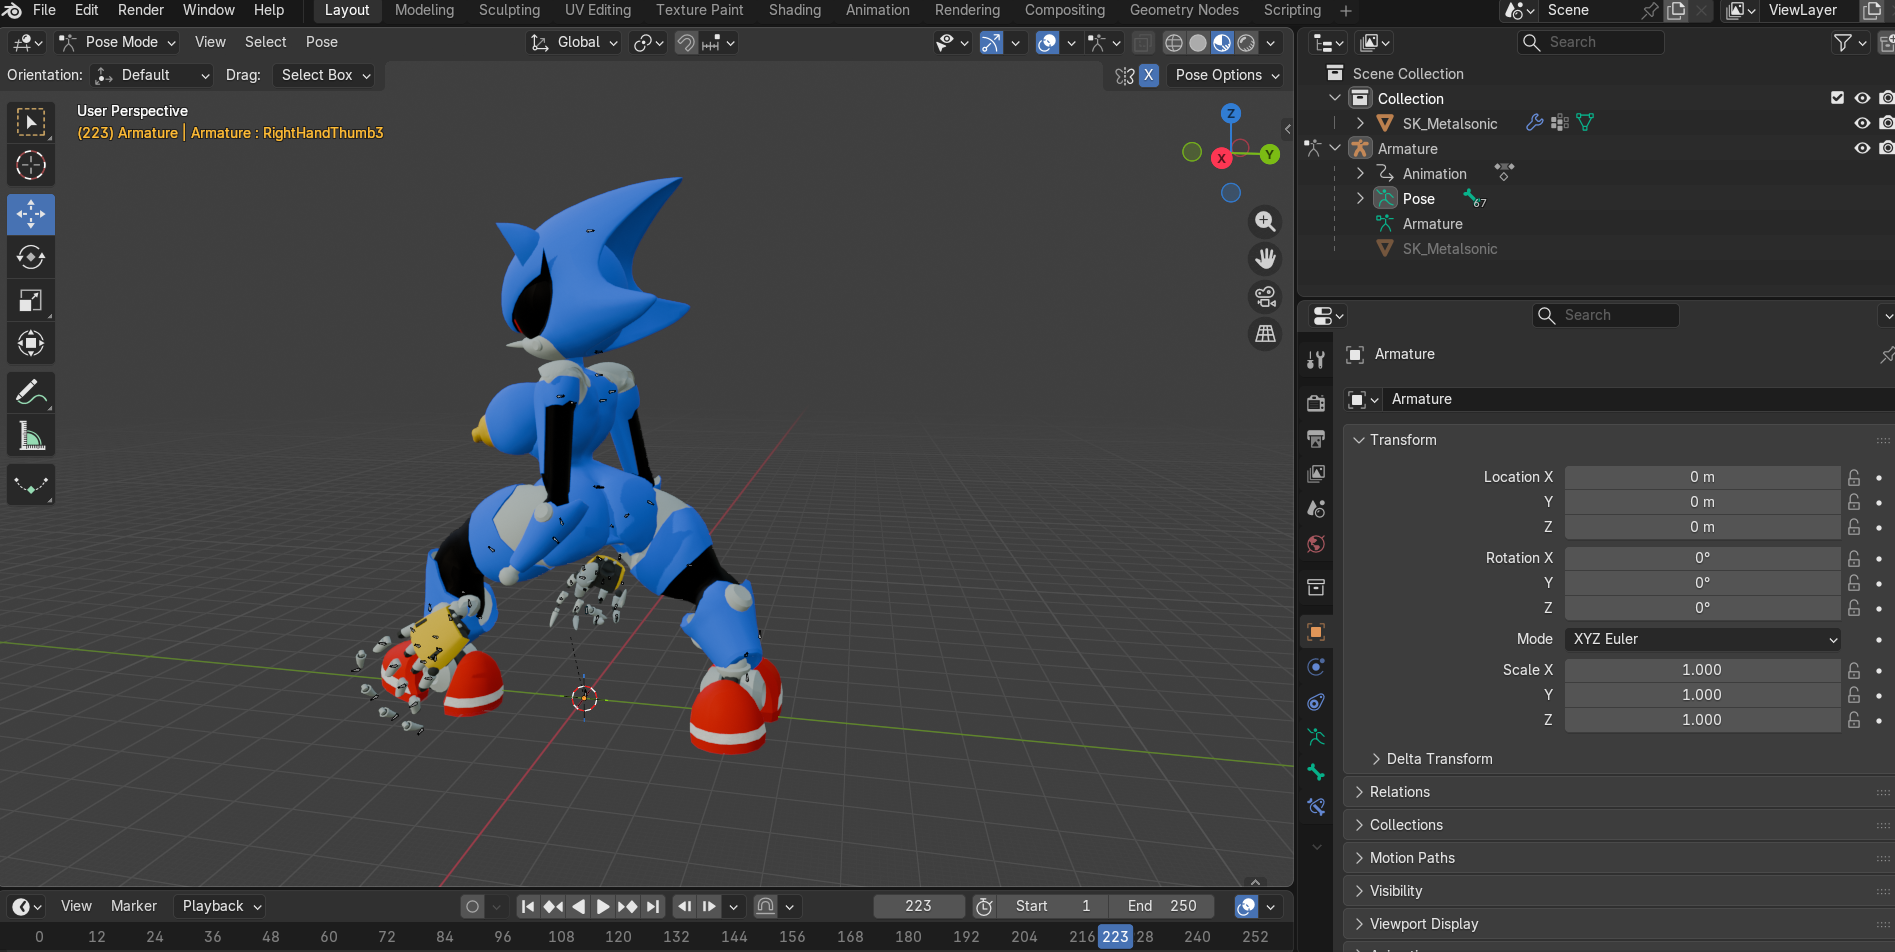Open the Pose menu in the viewport header
Screen dimensions: 1895x952
click(x=322, y=42)
